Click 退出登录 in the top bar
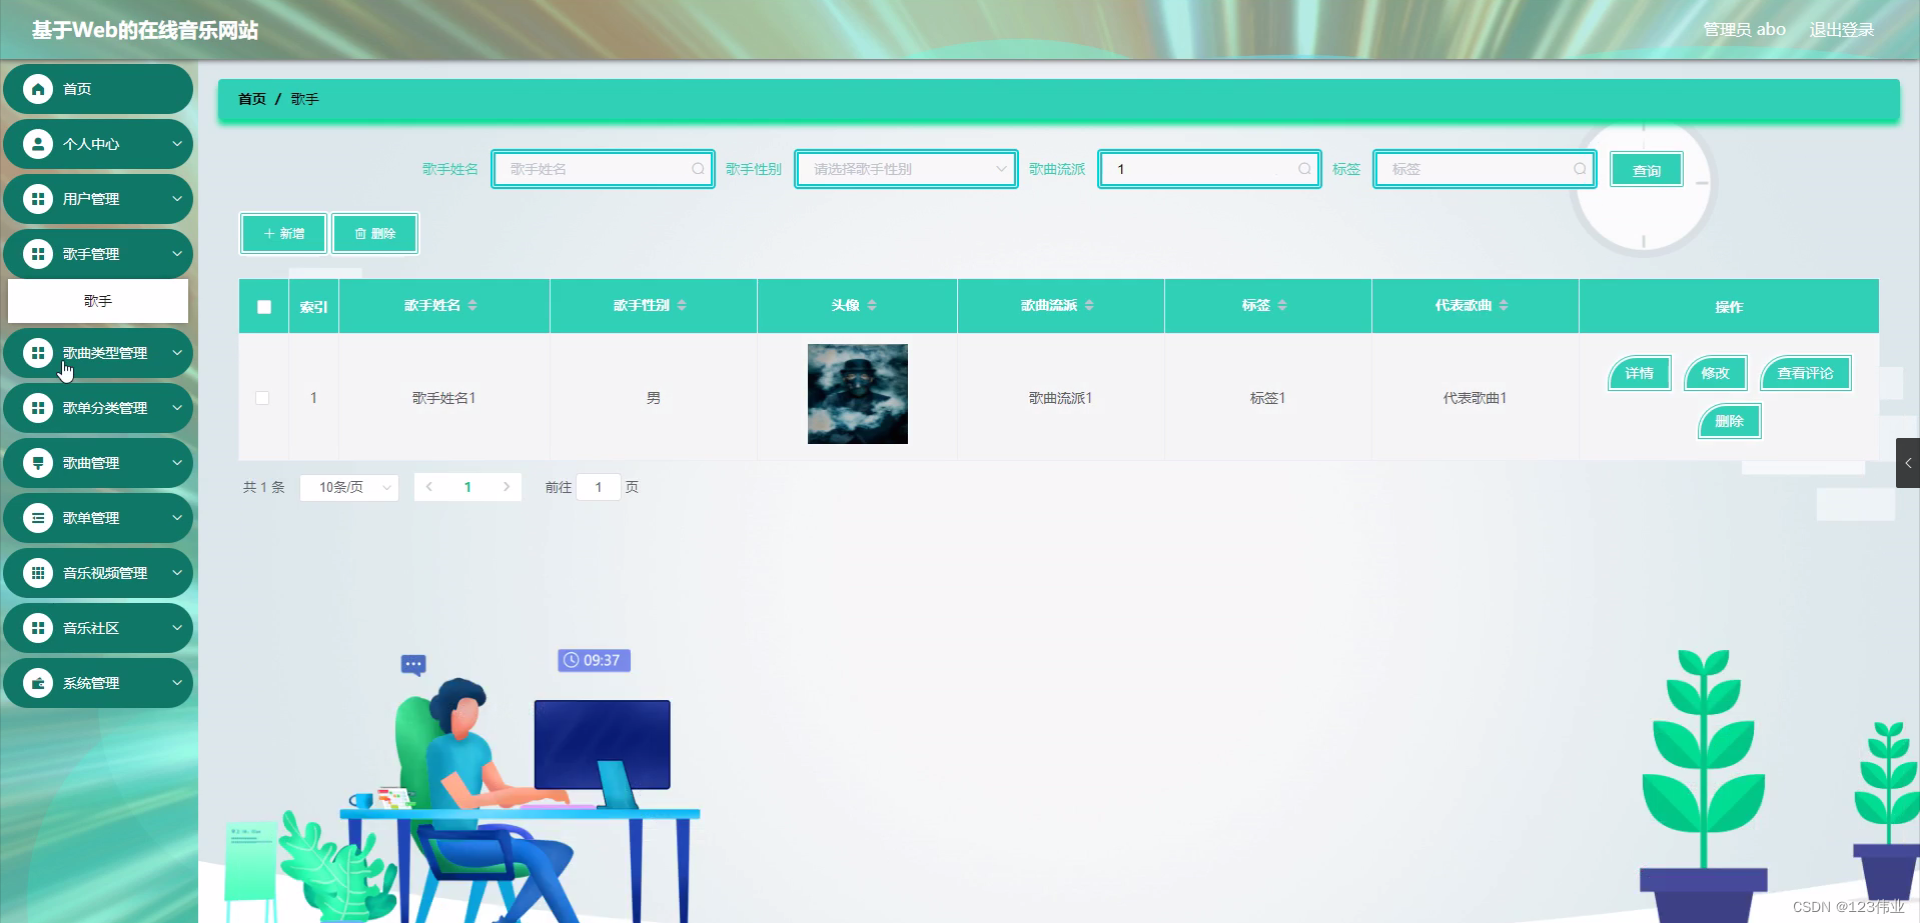 (1841, 29)
